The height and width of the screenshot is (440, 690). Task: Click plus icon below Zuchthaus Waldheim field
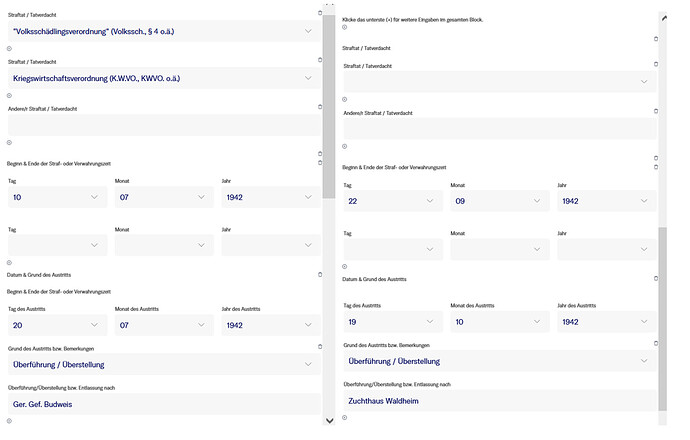pyautogui.click(x=345, y=420)
